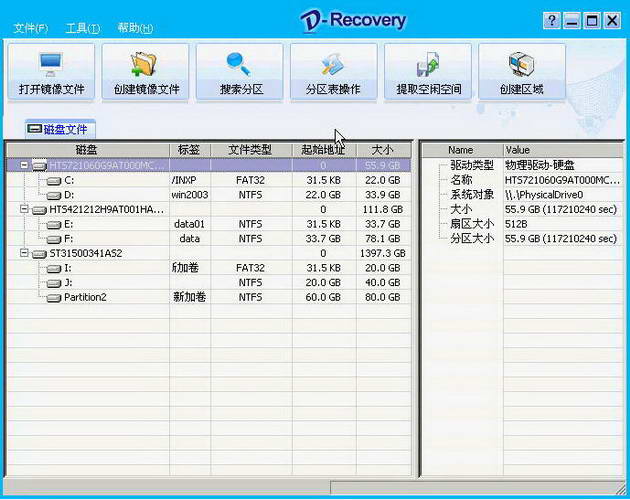
Task: Click the 扇区大小 property name
Action: 472,224
